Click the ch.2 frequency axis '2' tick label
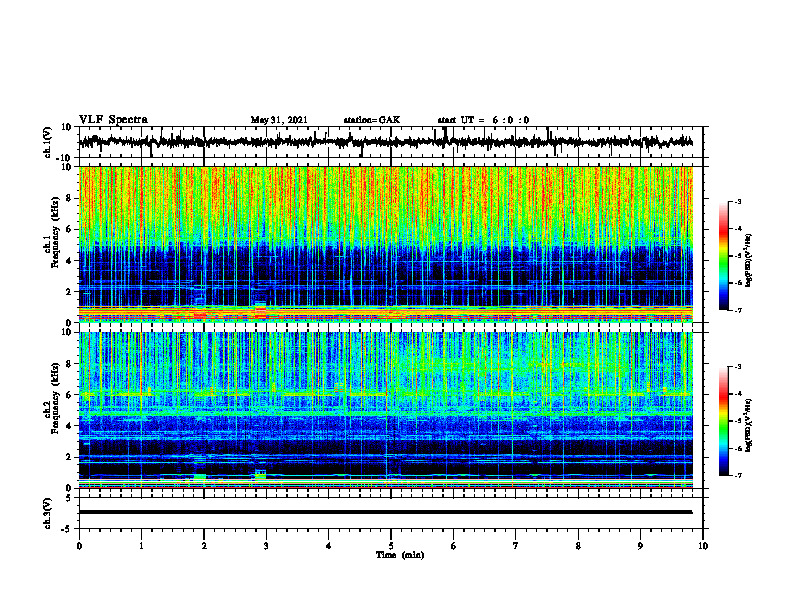Image resolution: width=792 pixels, height=612 pixels. (x=69, y=457)
